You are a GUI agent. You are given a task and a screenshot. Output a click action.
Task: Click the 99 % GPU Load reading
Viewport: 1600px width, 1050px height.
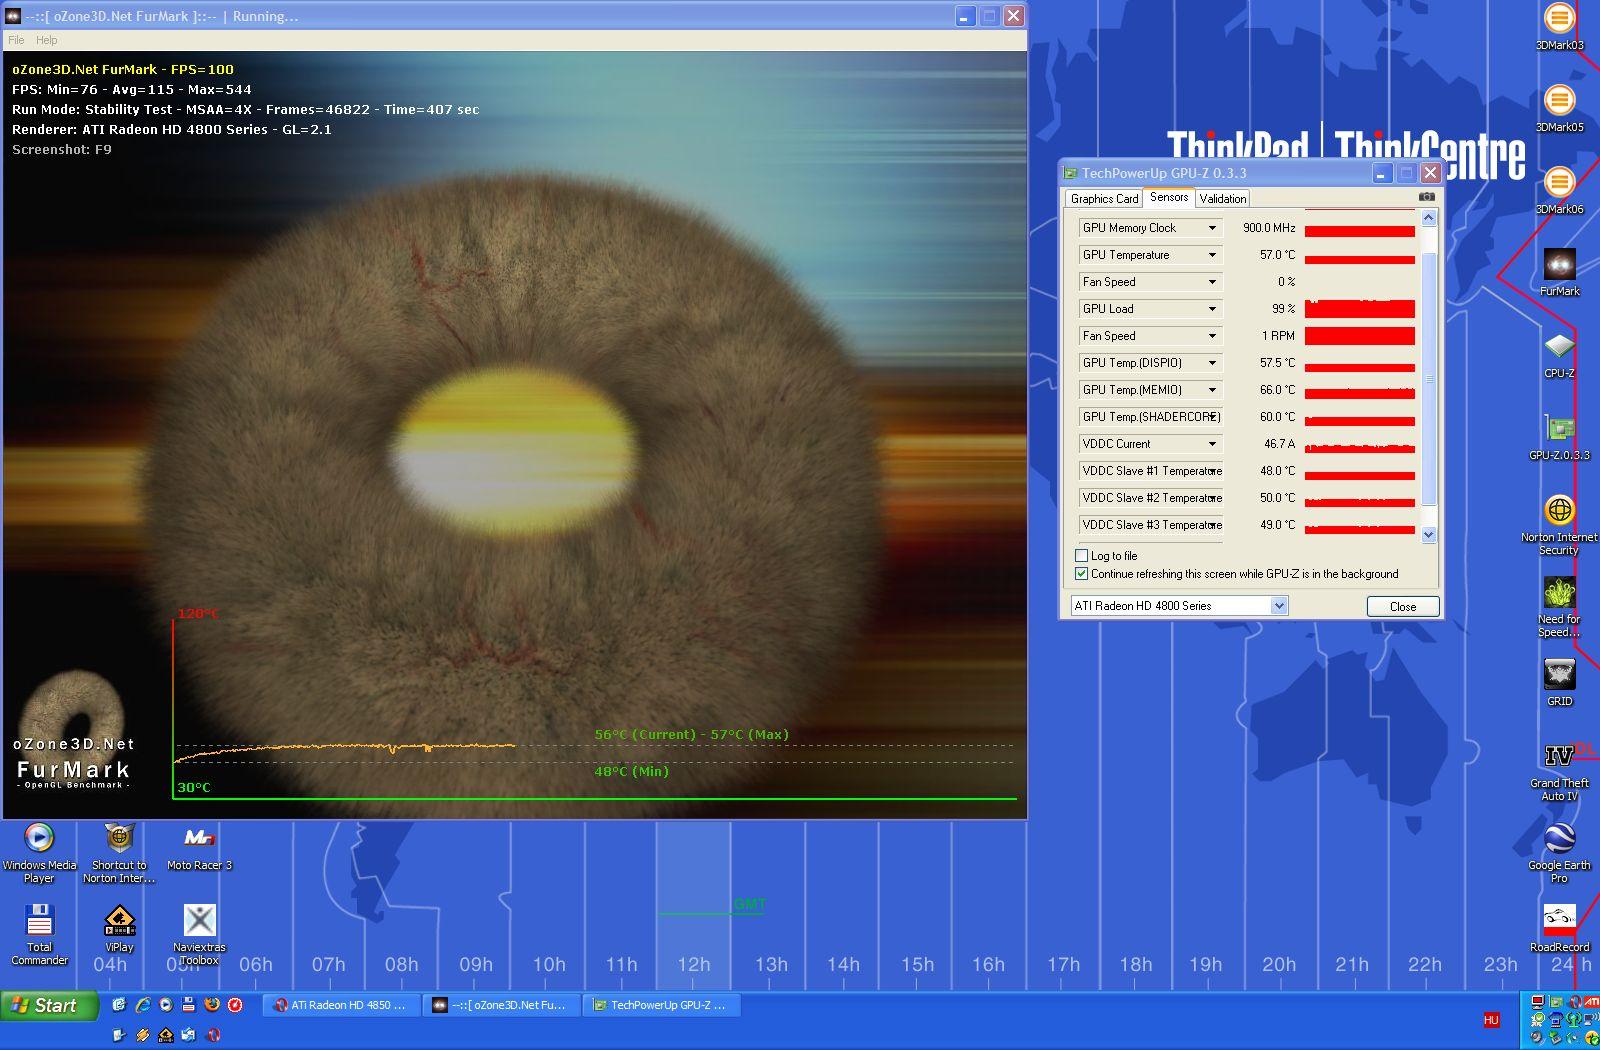pos(1284,309)
